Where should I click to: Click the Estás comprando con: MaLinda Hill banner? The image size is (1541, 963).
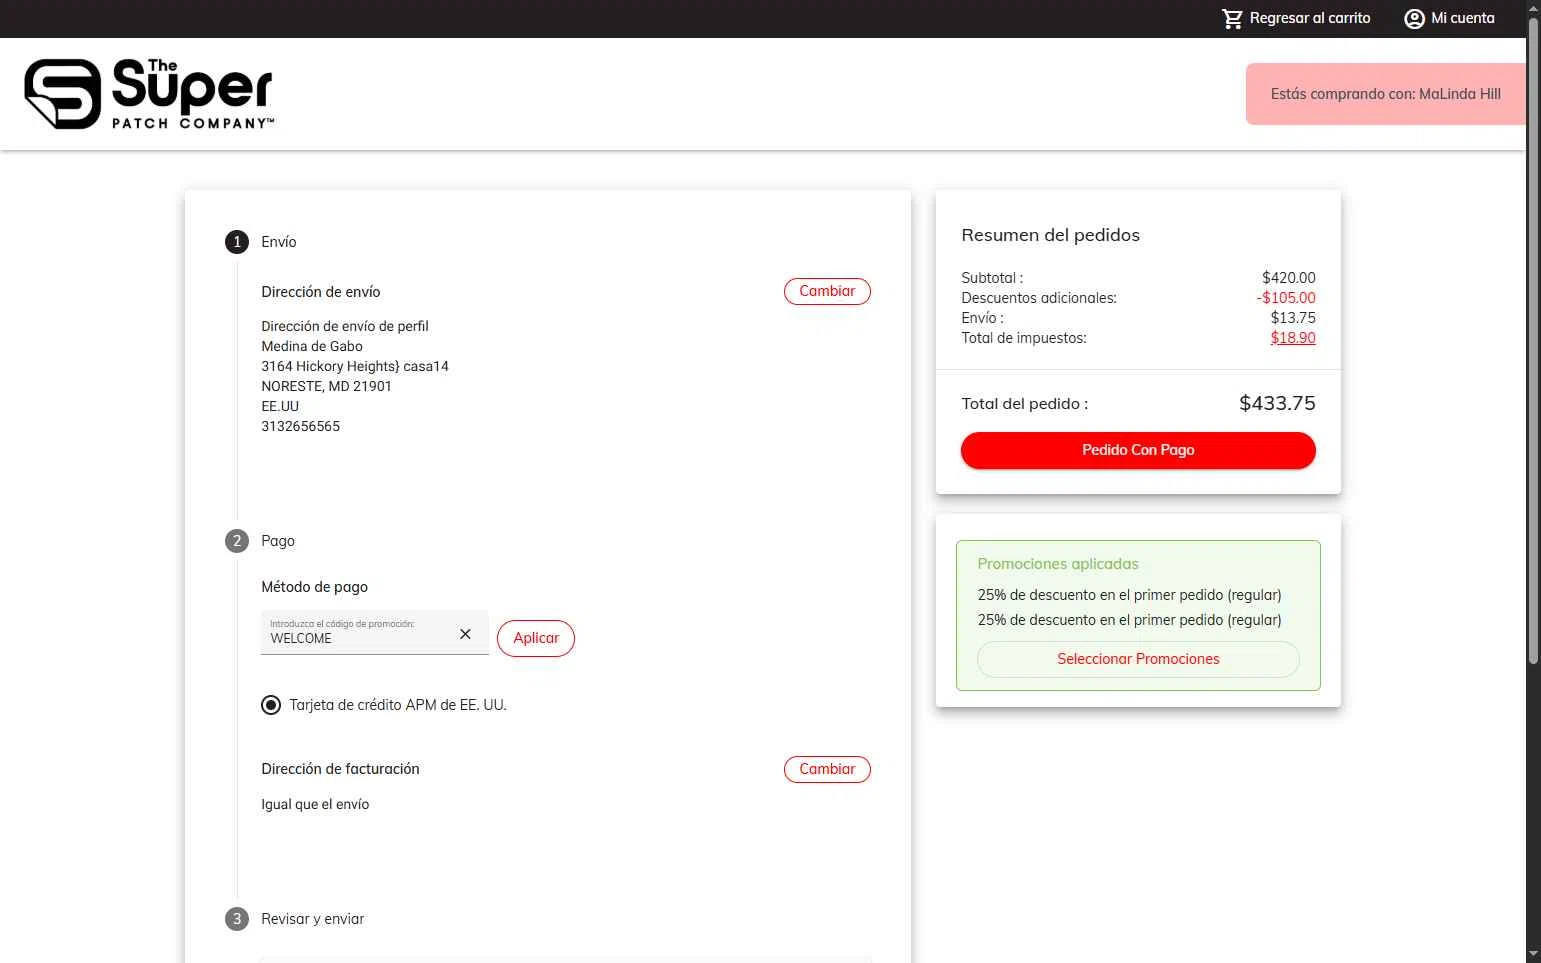tap(1386, 94)
